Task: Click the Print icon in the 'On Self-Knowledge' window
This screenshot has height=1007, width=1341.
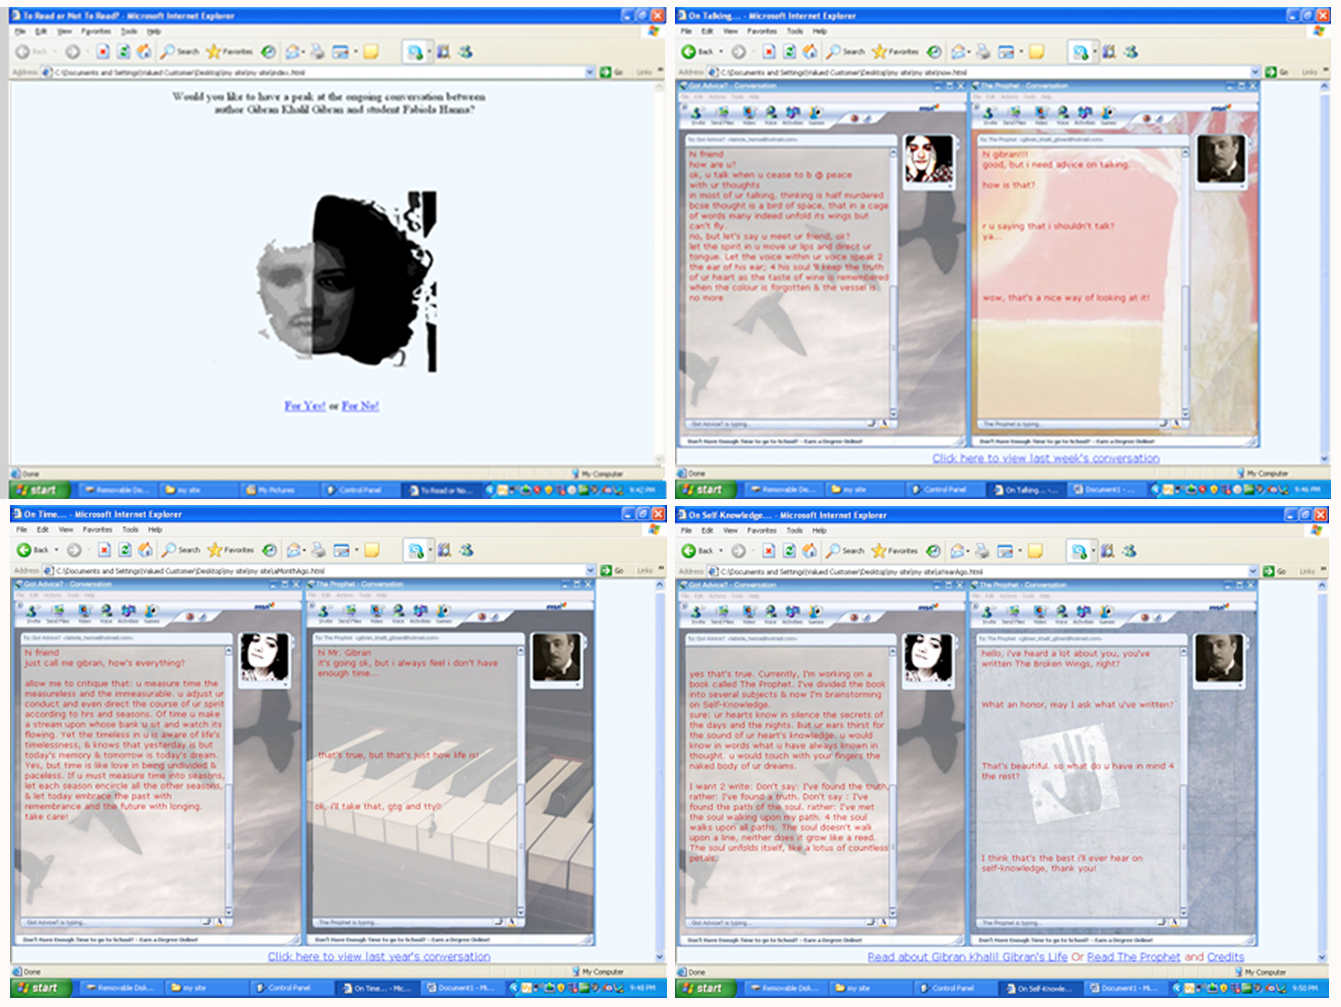Action: [x=982, y=550]
